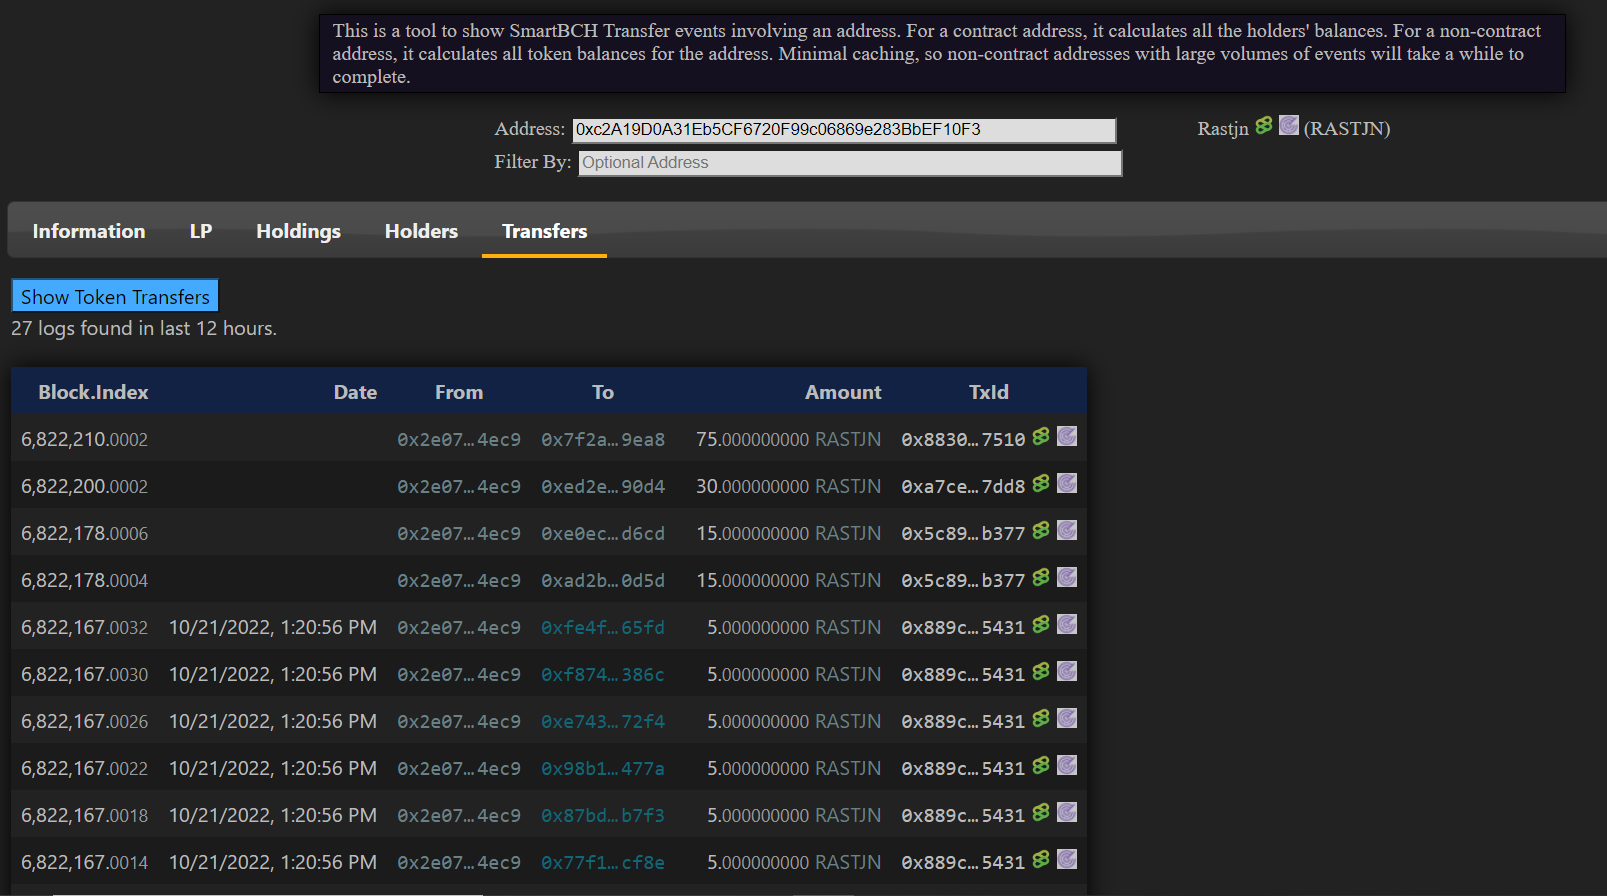Select the Transfers tab

(544, 231)
